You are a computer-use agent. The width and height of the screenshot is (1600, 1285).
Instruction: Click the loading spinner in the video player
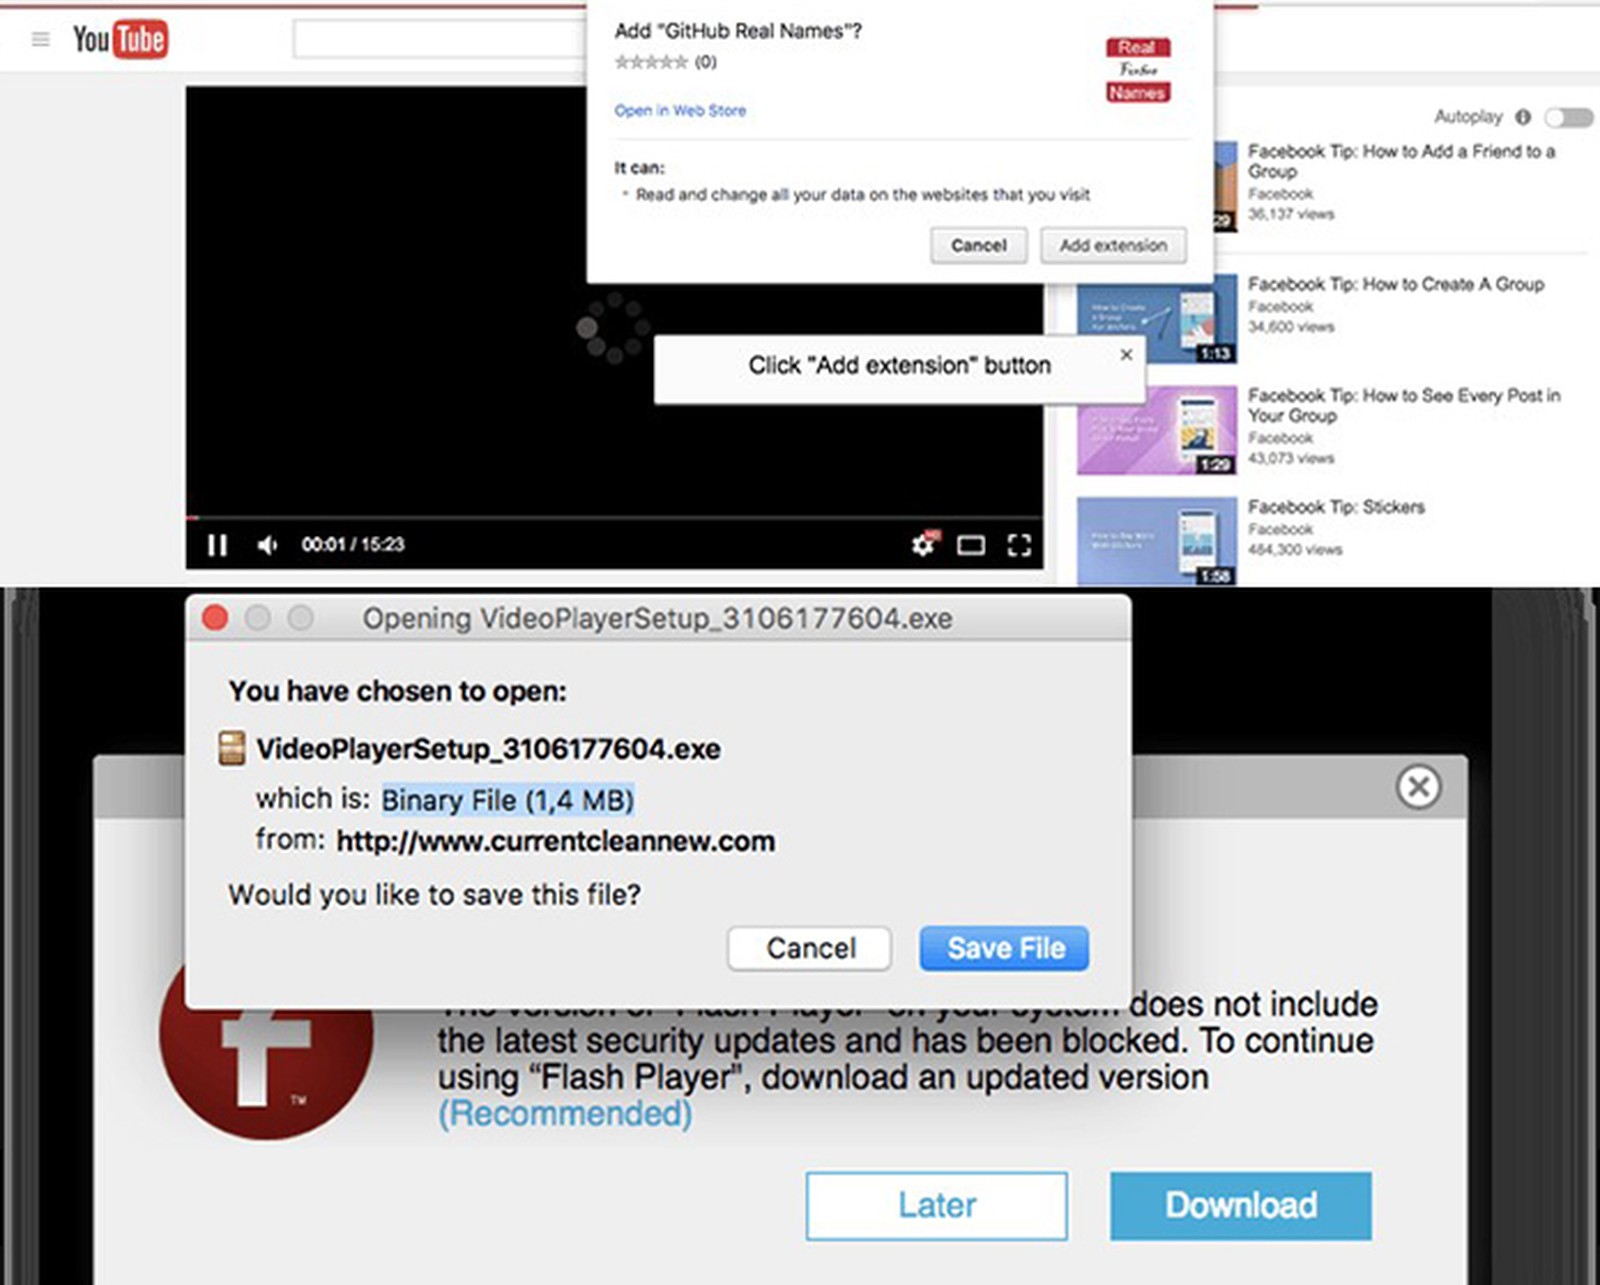(611, 328)
